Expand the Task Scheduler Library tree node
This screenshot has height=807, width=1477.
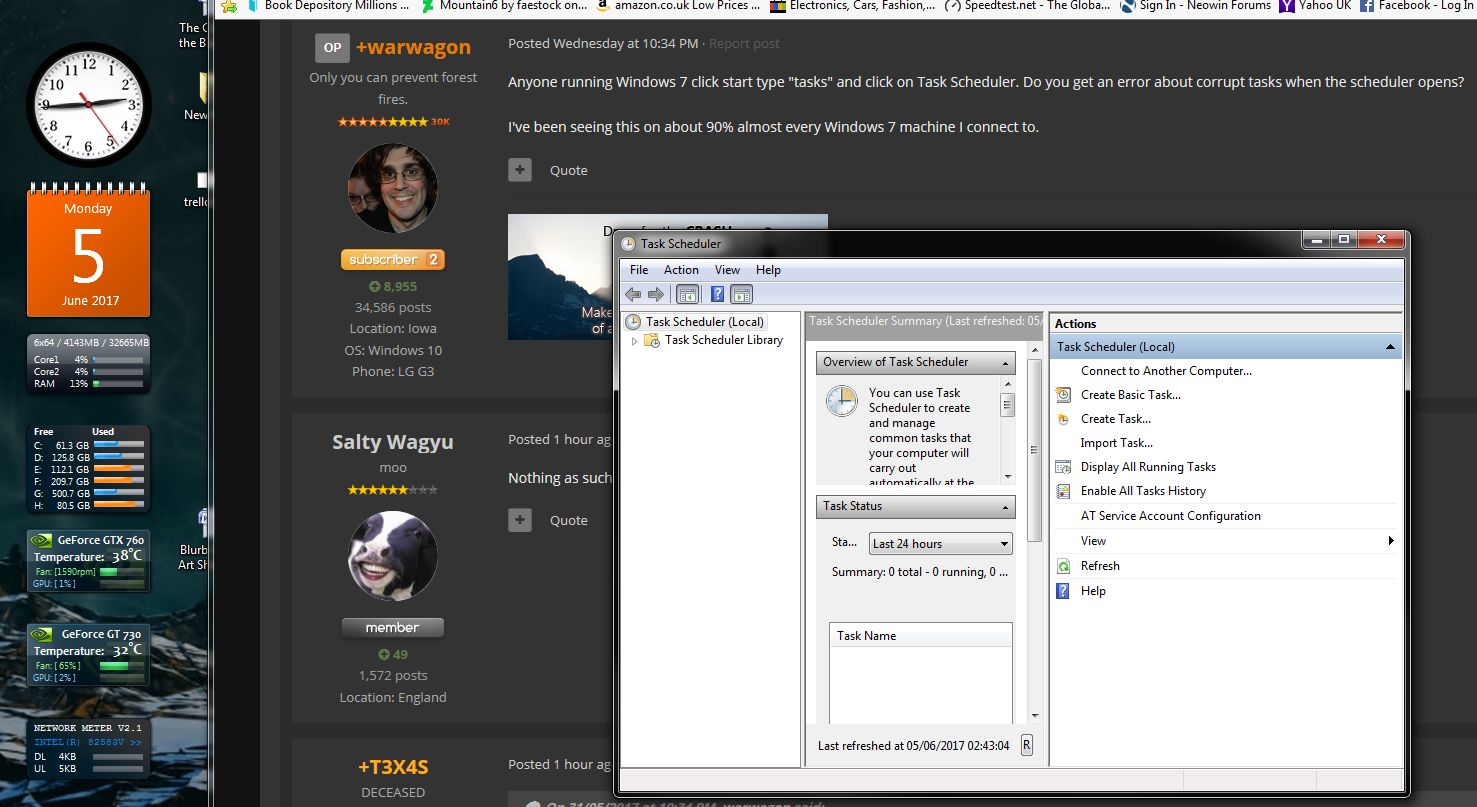634,340
